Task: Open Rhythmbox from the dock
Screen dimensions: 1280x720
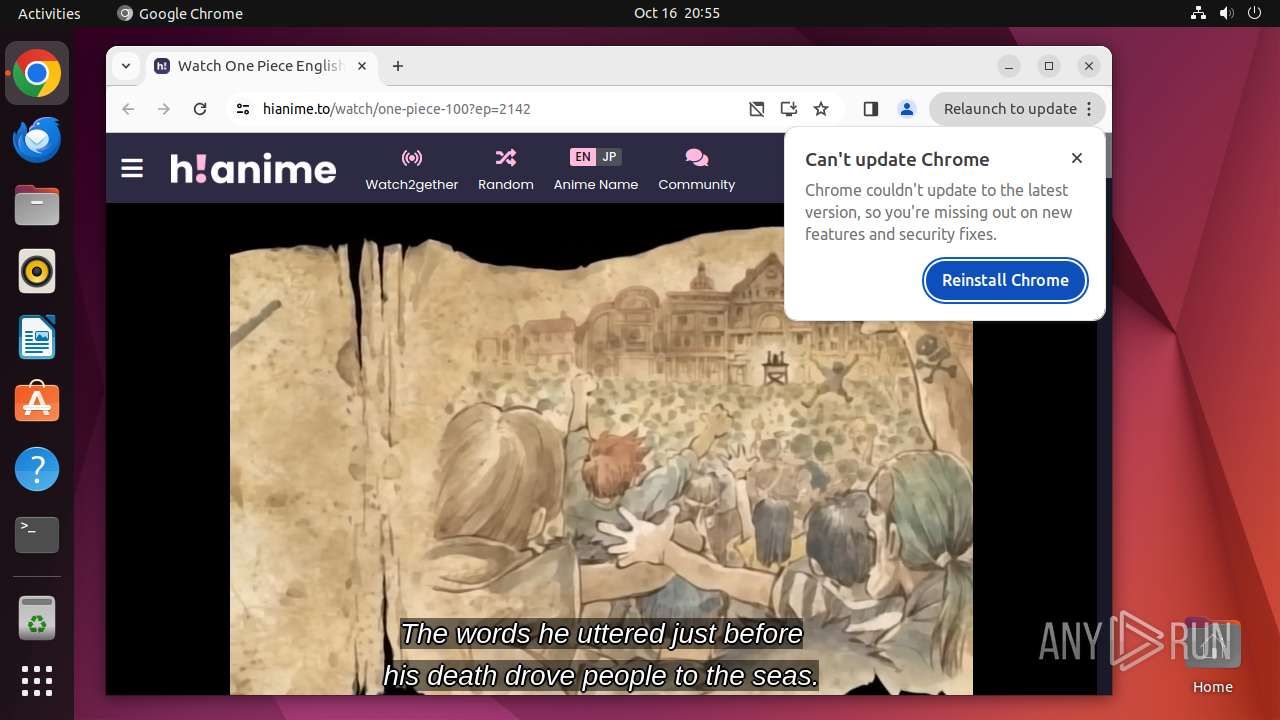Action: (37, 271)
